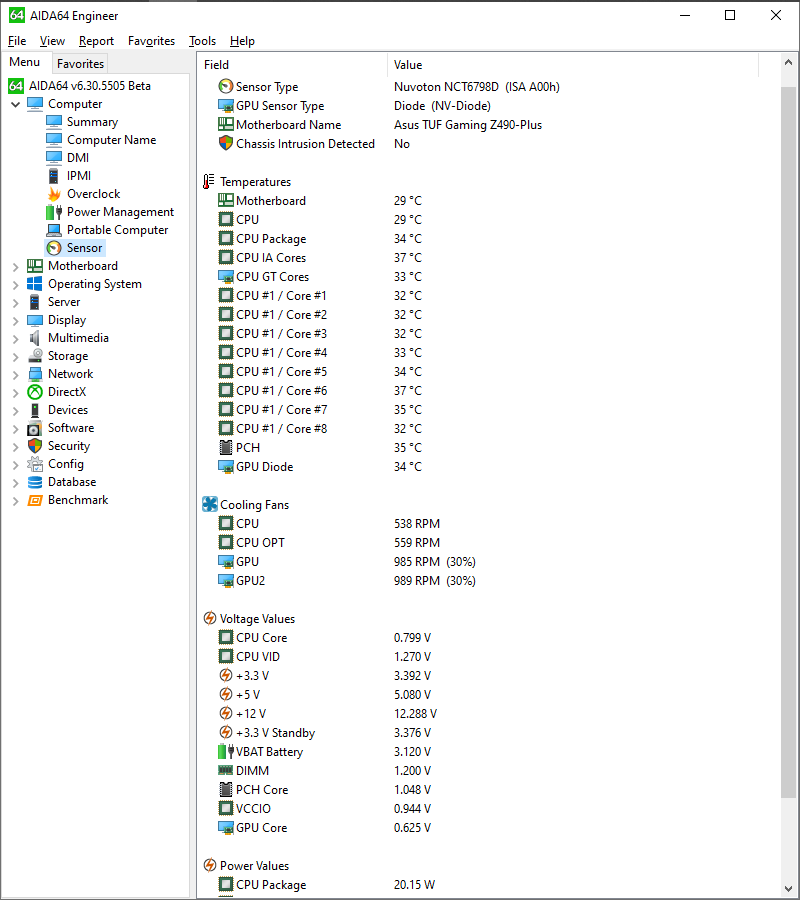
Task: Switch to the Menu panel tab
Action: pyautogui.click(x=25, y=62)
